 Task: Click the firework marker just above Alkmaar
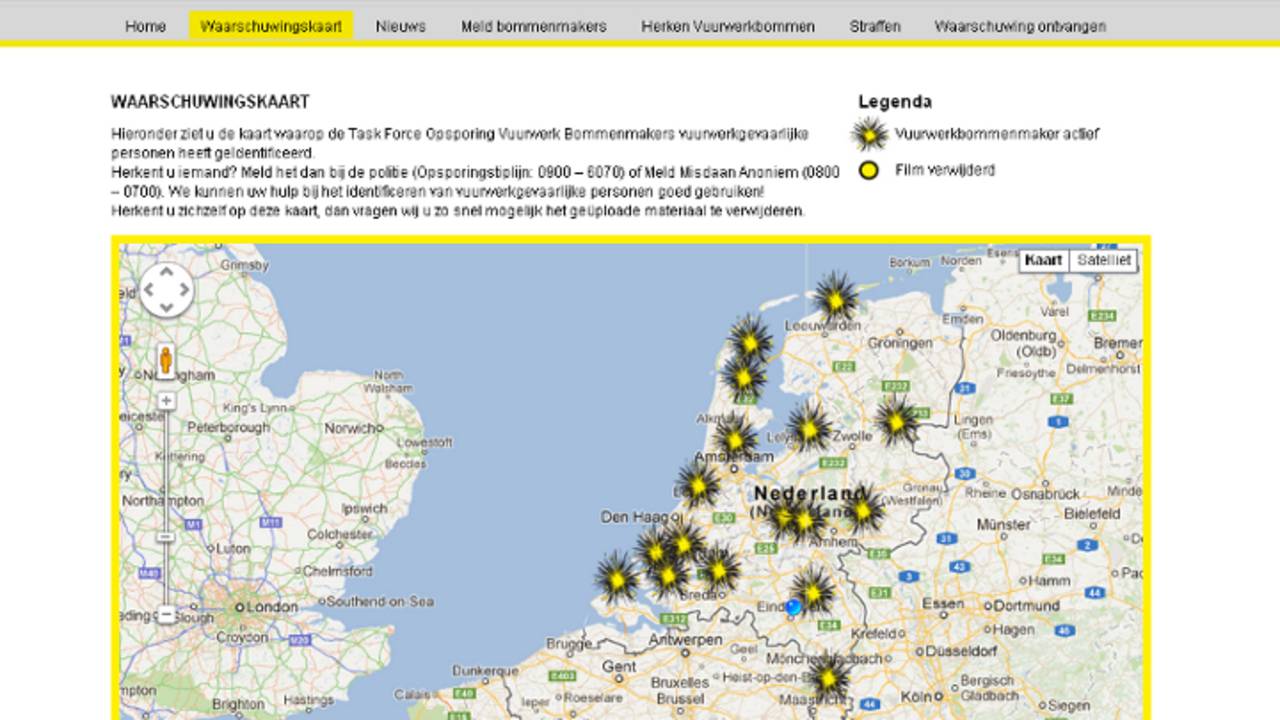[743, 377]
